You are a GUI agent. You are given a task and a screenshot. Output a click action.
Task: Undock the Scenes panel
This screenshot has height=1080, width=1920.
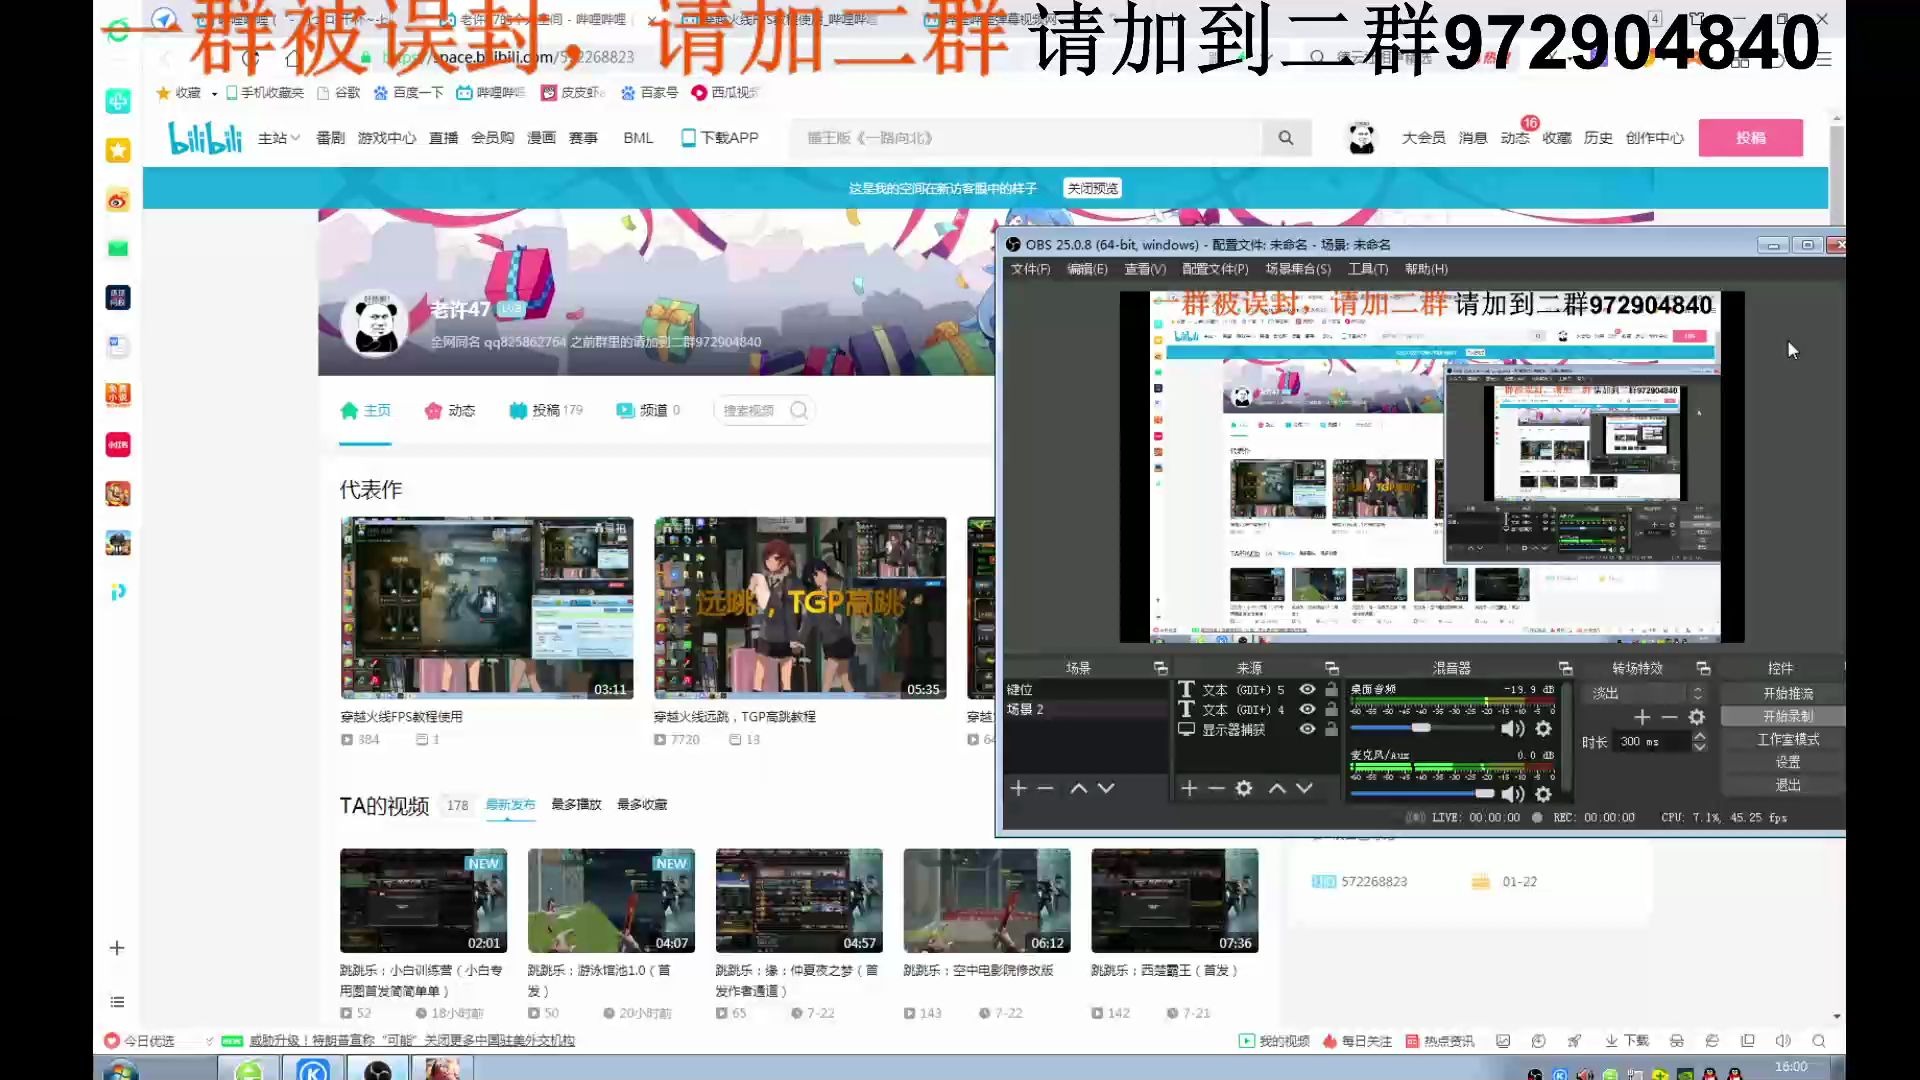coord(1160,668)
